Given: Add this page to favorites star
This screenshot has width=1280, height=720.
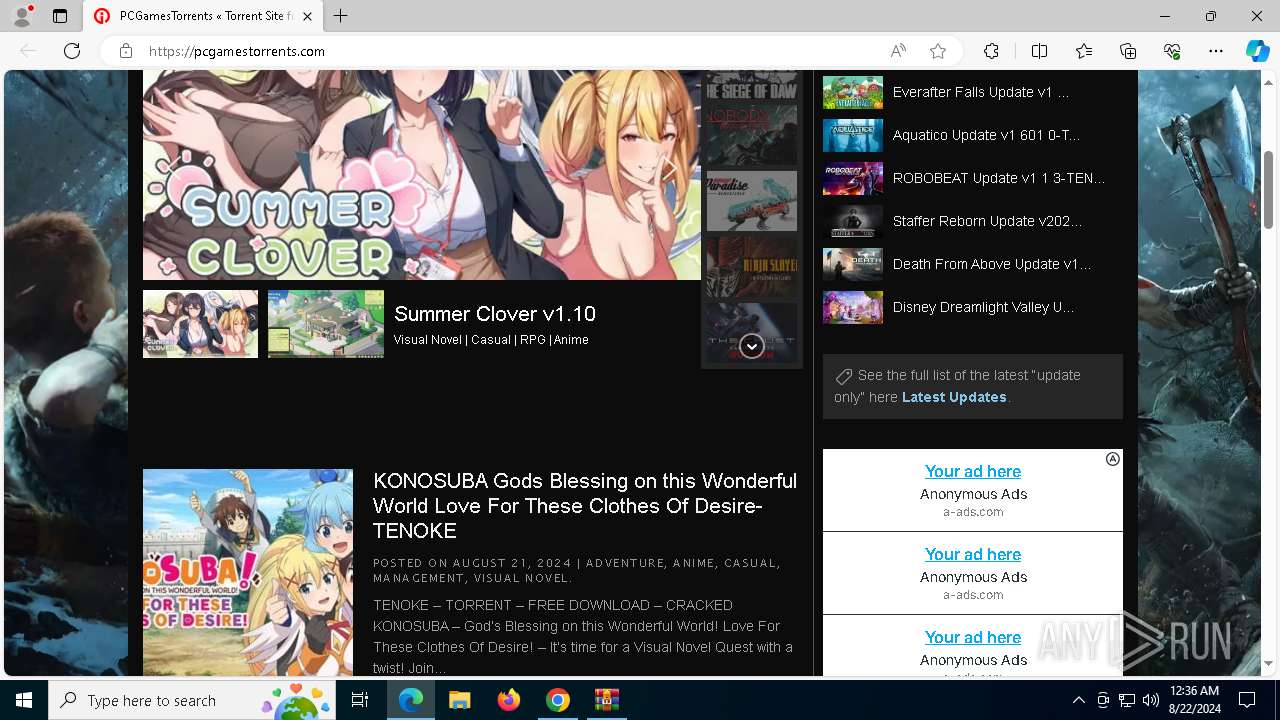Looking at the screenshot, I should click(x=937, y=51).
